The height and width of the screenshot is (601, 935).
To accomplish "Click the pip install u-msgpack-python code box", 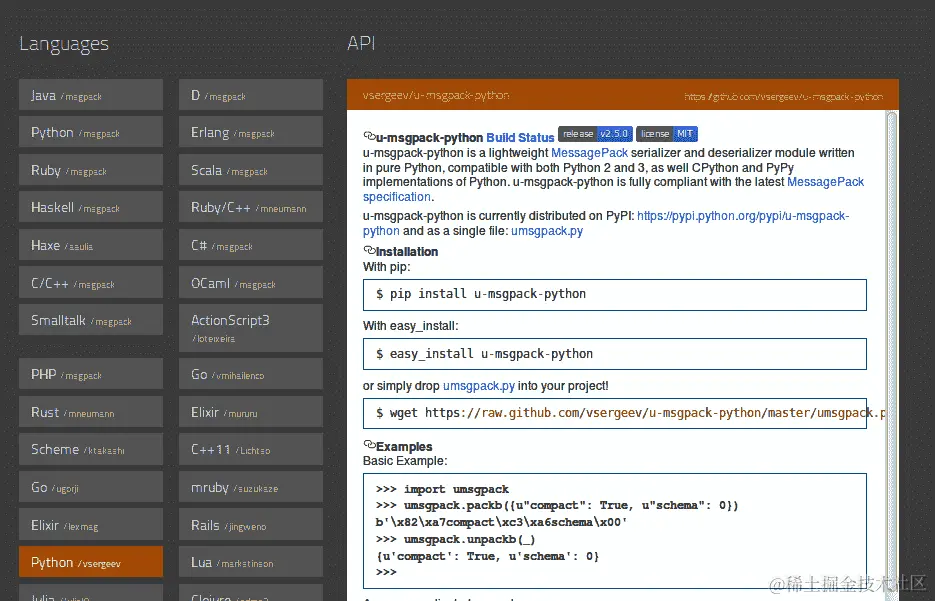I will click(x=615, y=295).
